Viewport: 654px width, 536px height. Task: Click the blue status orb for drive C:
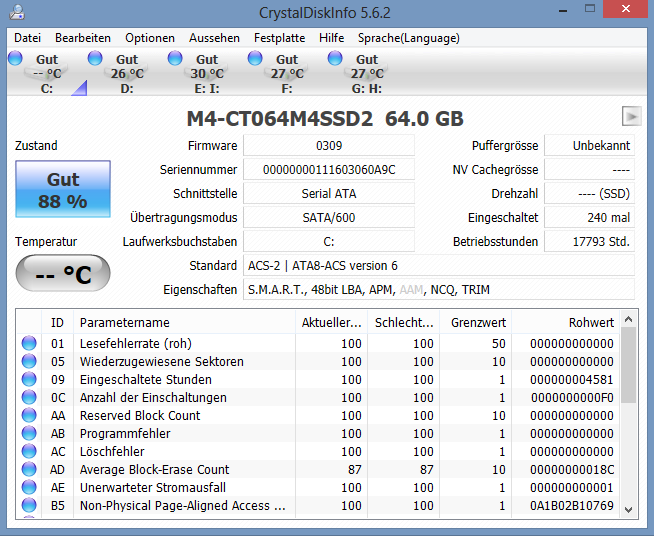[15, 58]
